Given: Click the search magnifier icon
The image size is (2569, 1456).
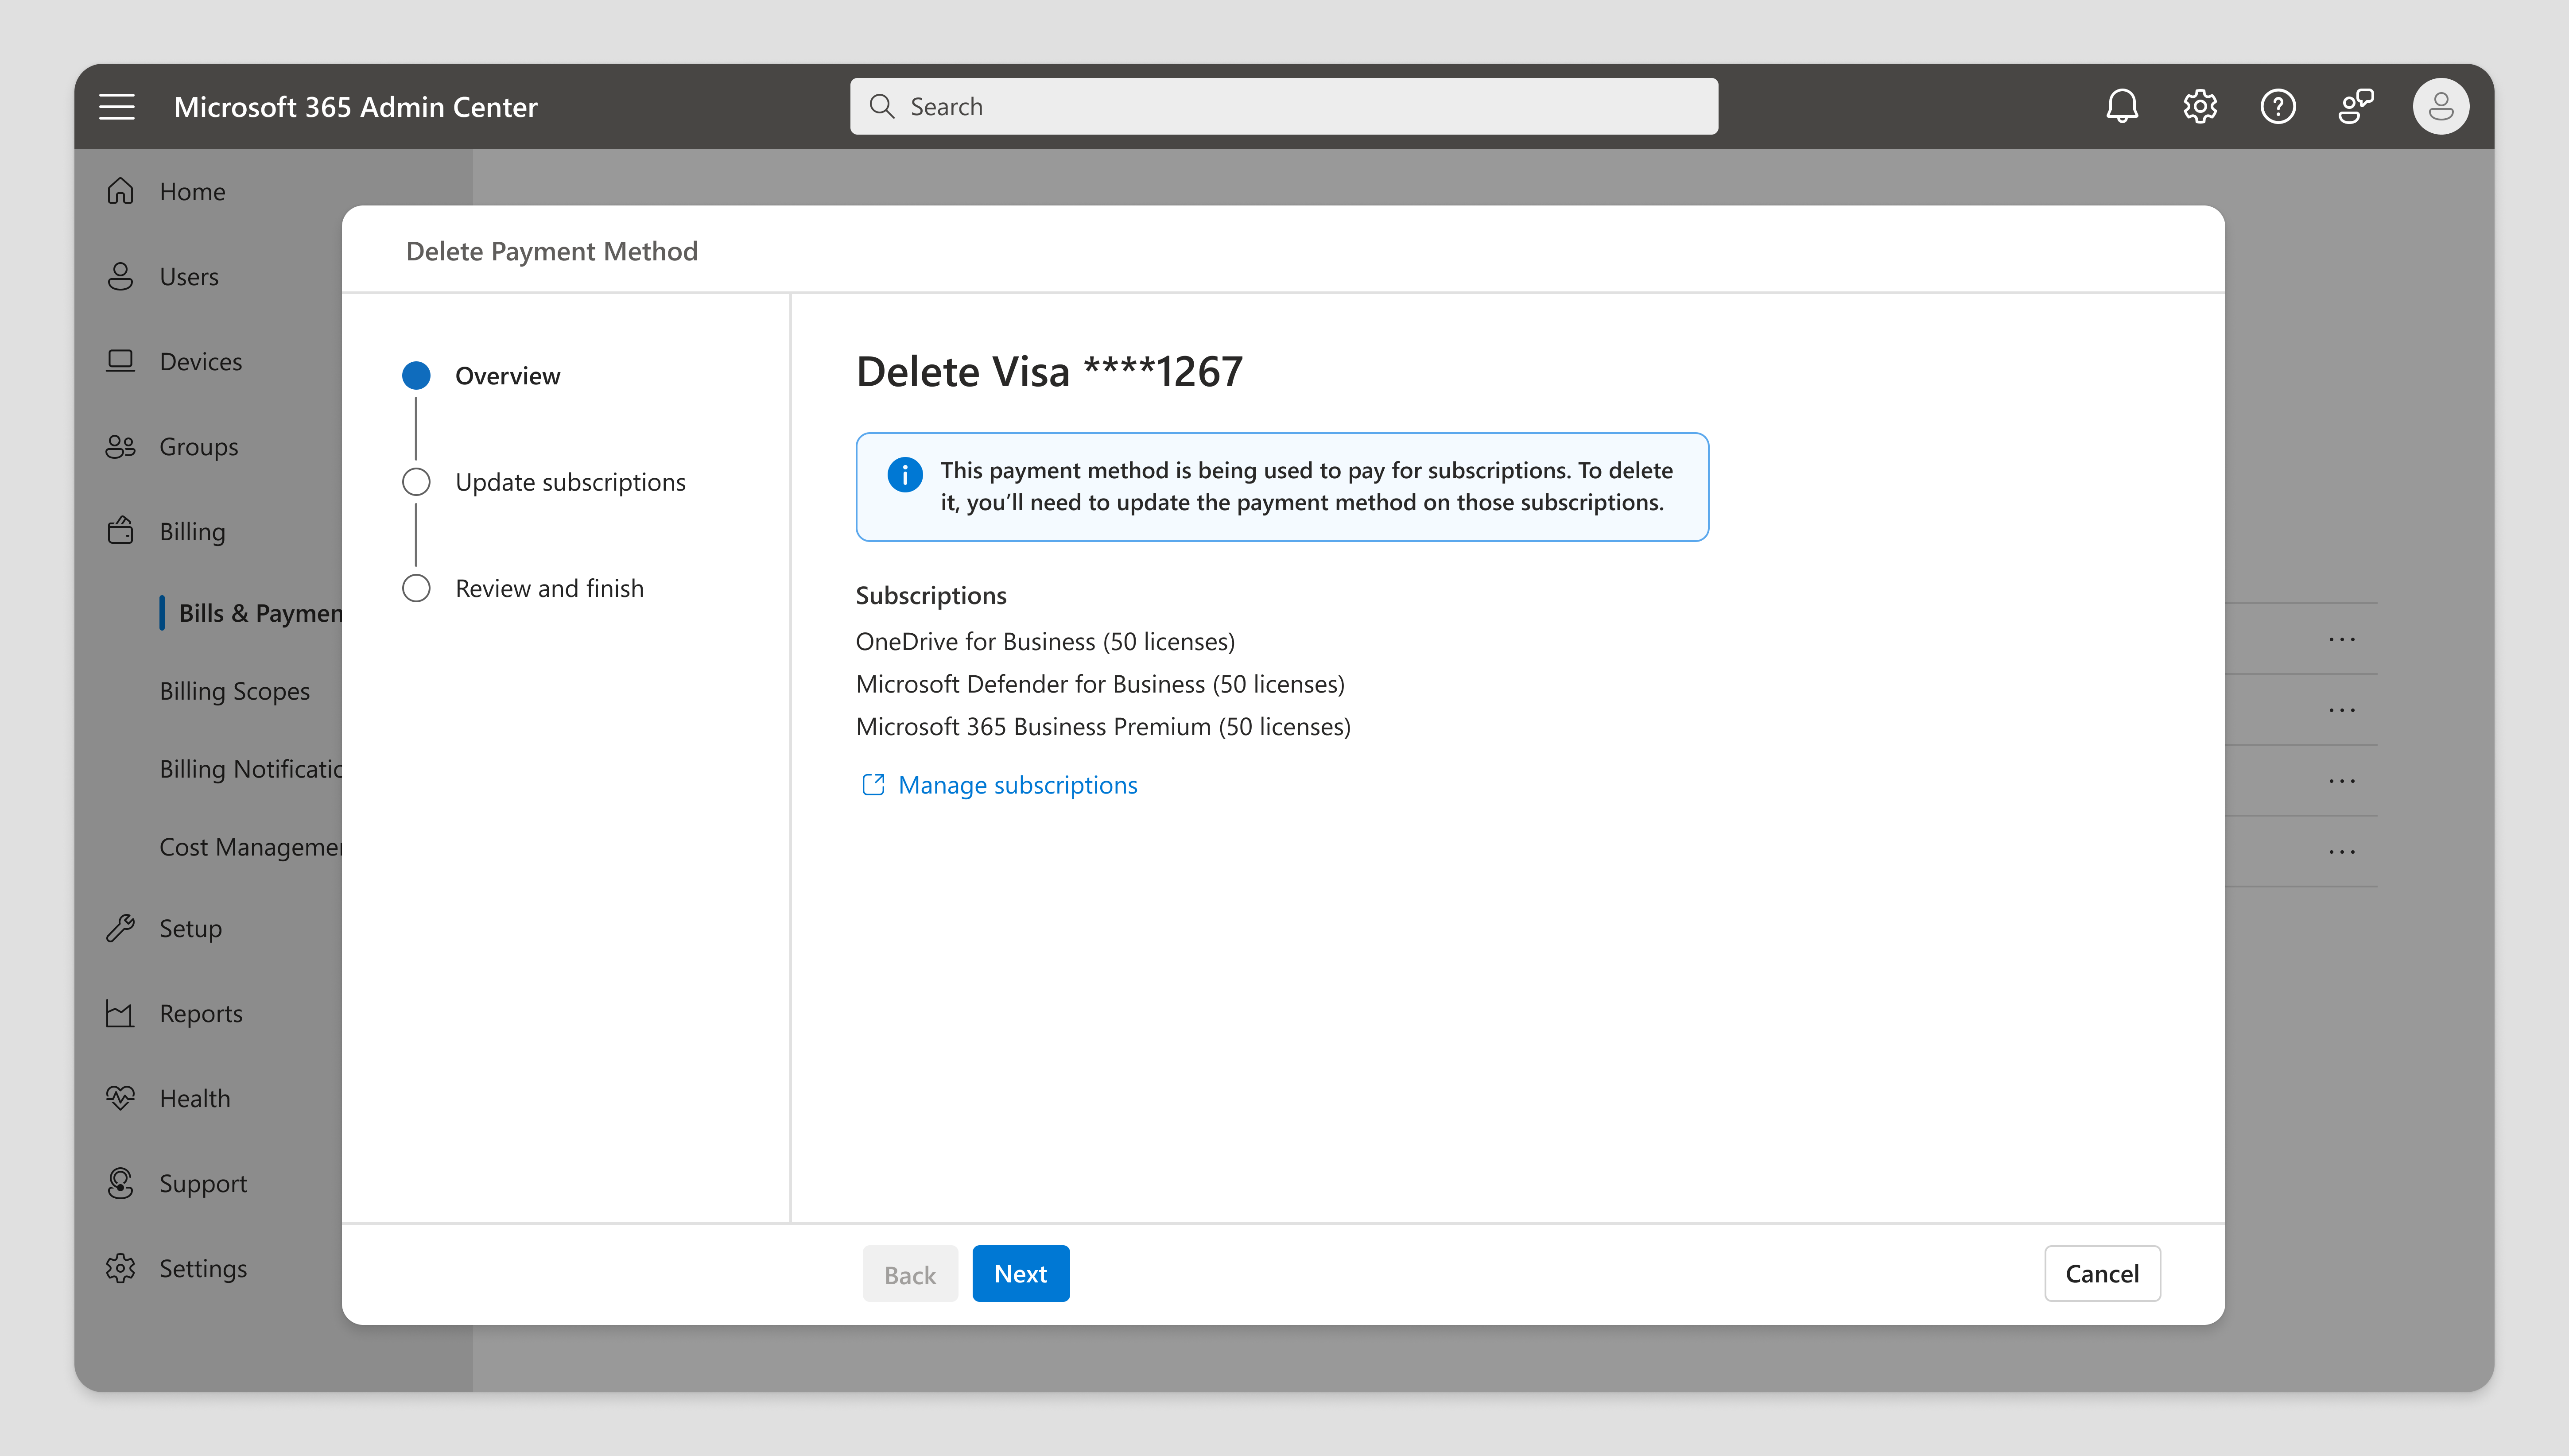Looking at the screenshot, I should coord(881,106).
